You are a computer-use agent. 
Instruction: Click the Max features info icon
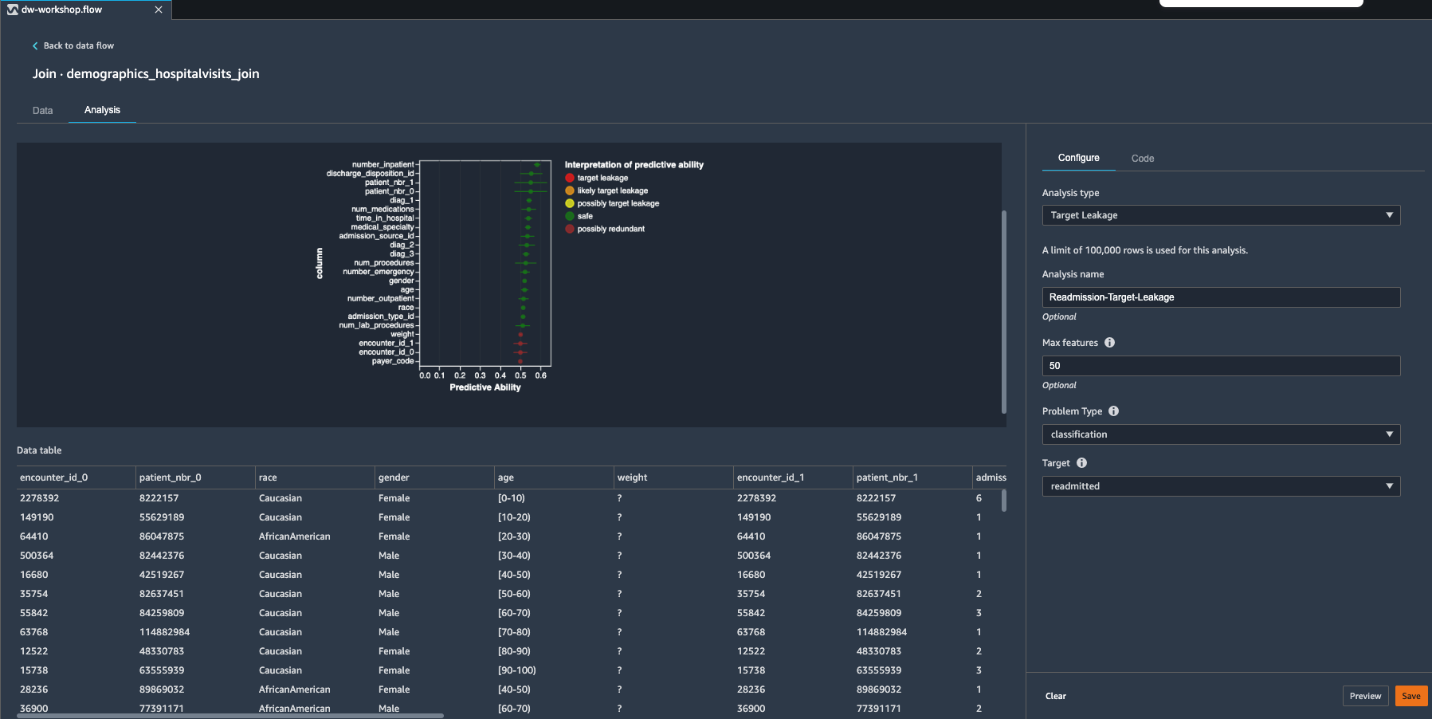1109,343
